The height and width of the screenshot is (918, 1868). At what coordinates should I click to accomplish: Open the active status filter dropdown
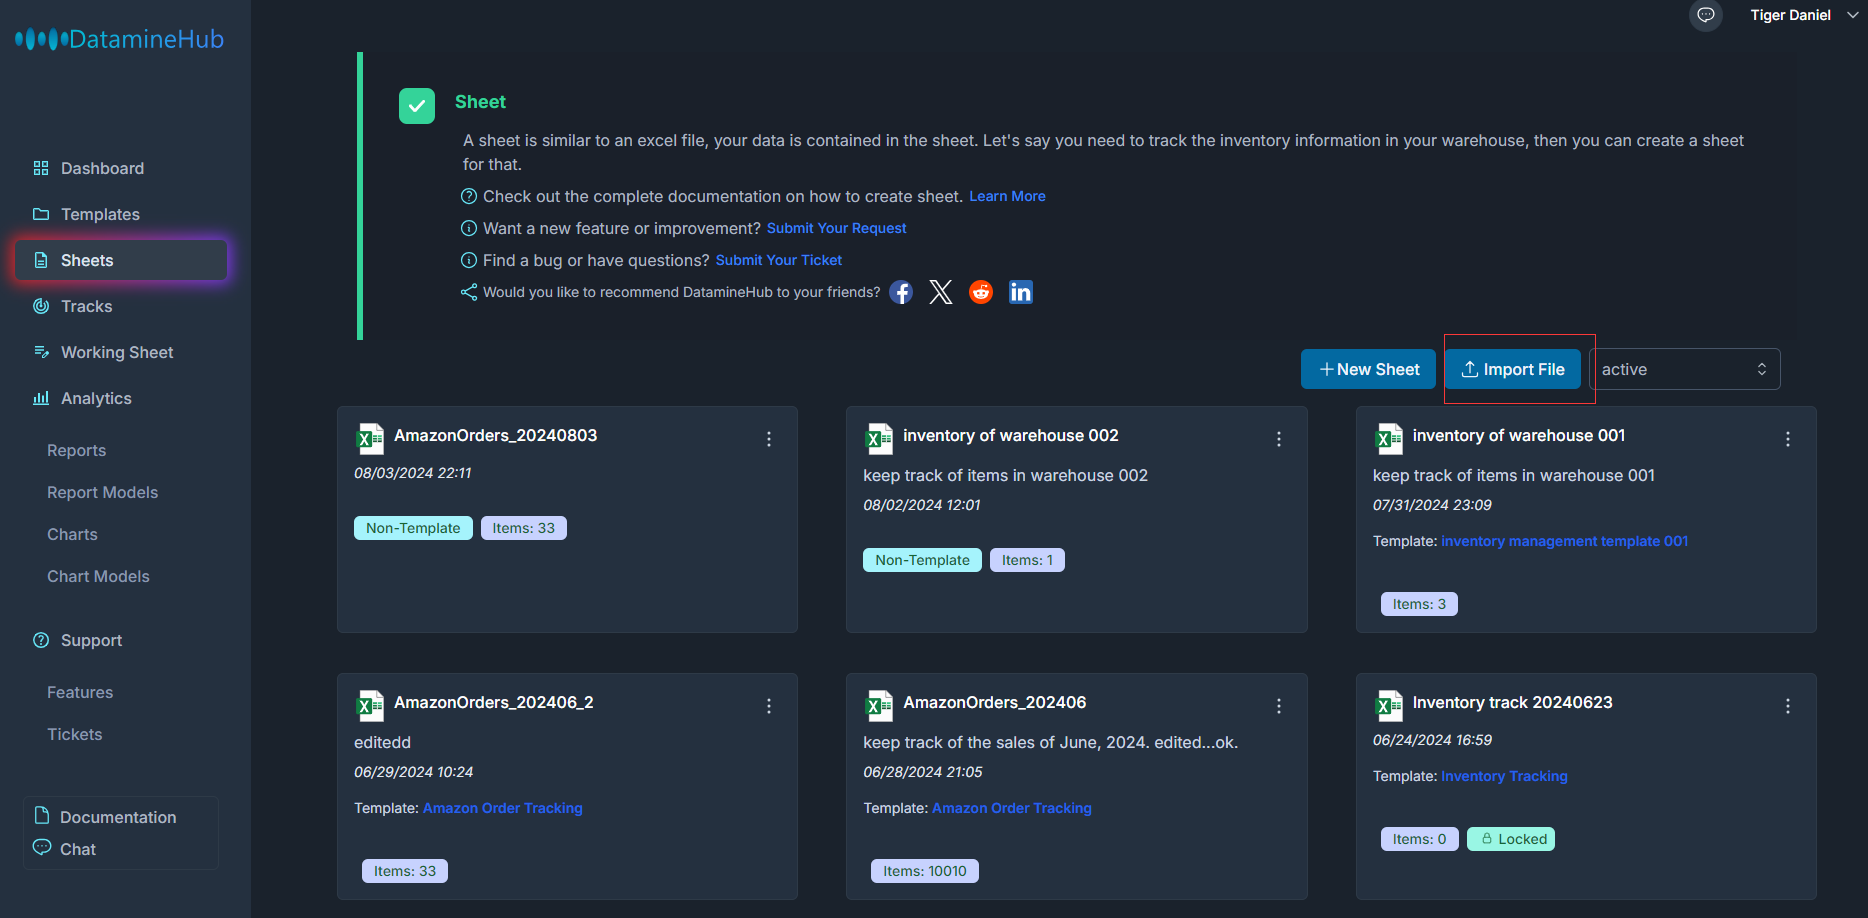[1685, 369]
